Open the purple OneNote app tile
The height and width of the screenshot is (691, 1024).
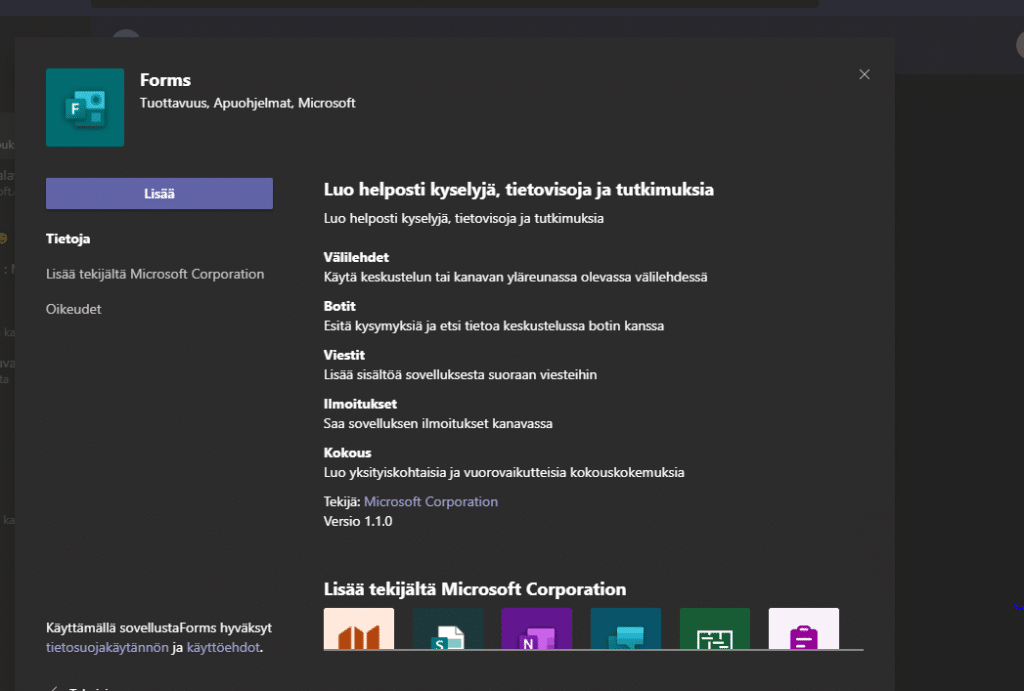537,628
